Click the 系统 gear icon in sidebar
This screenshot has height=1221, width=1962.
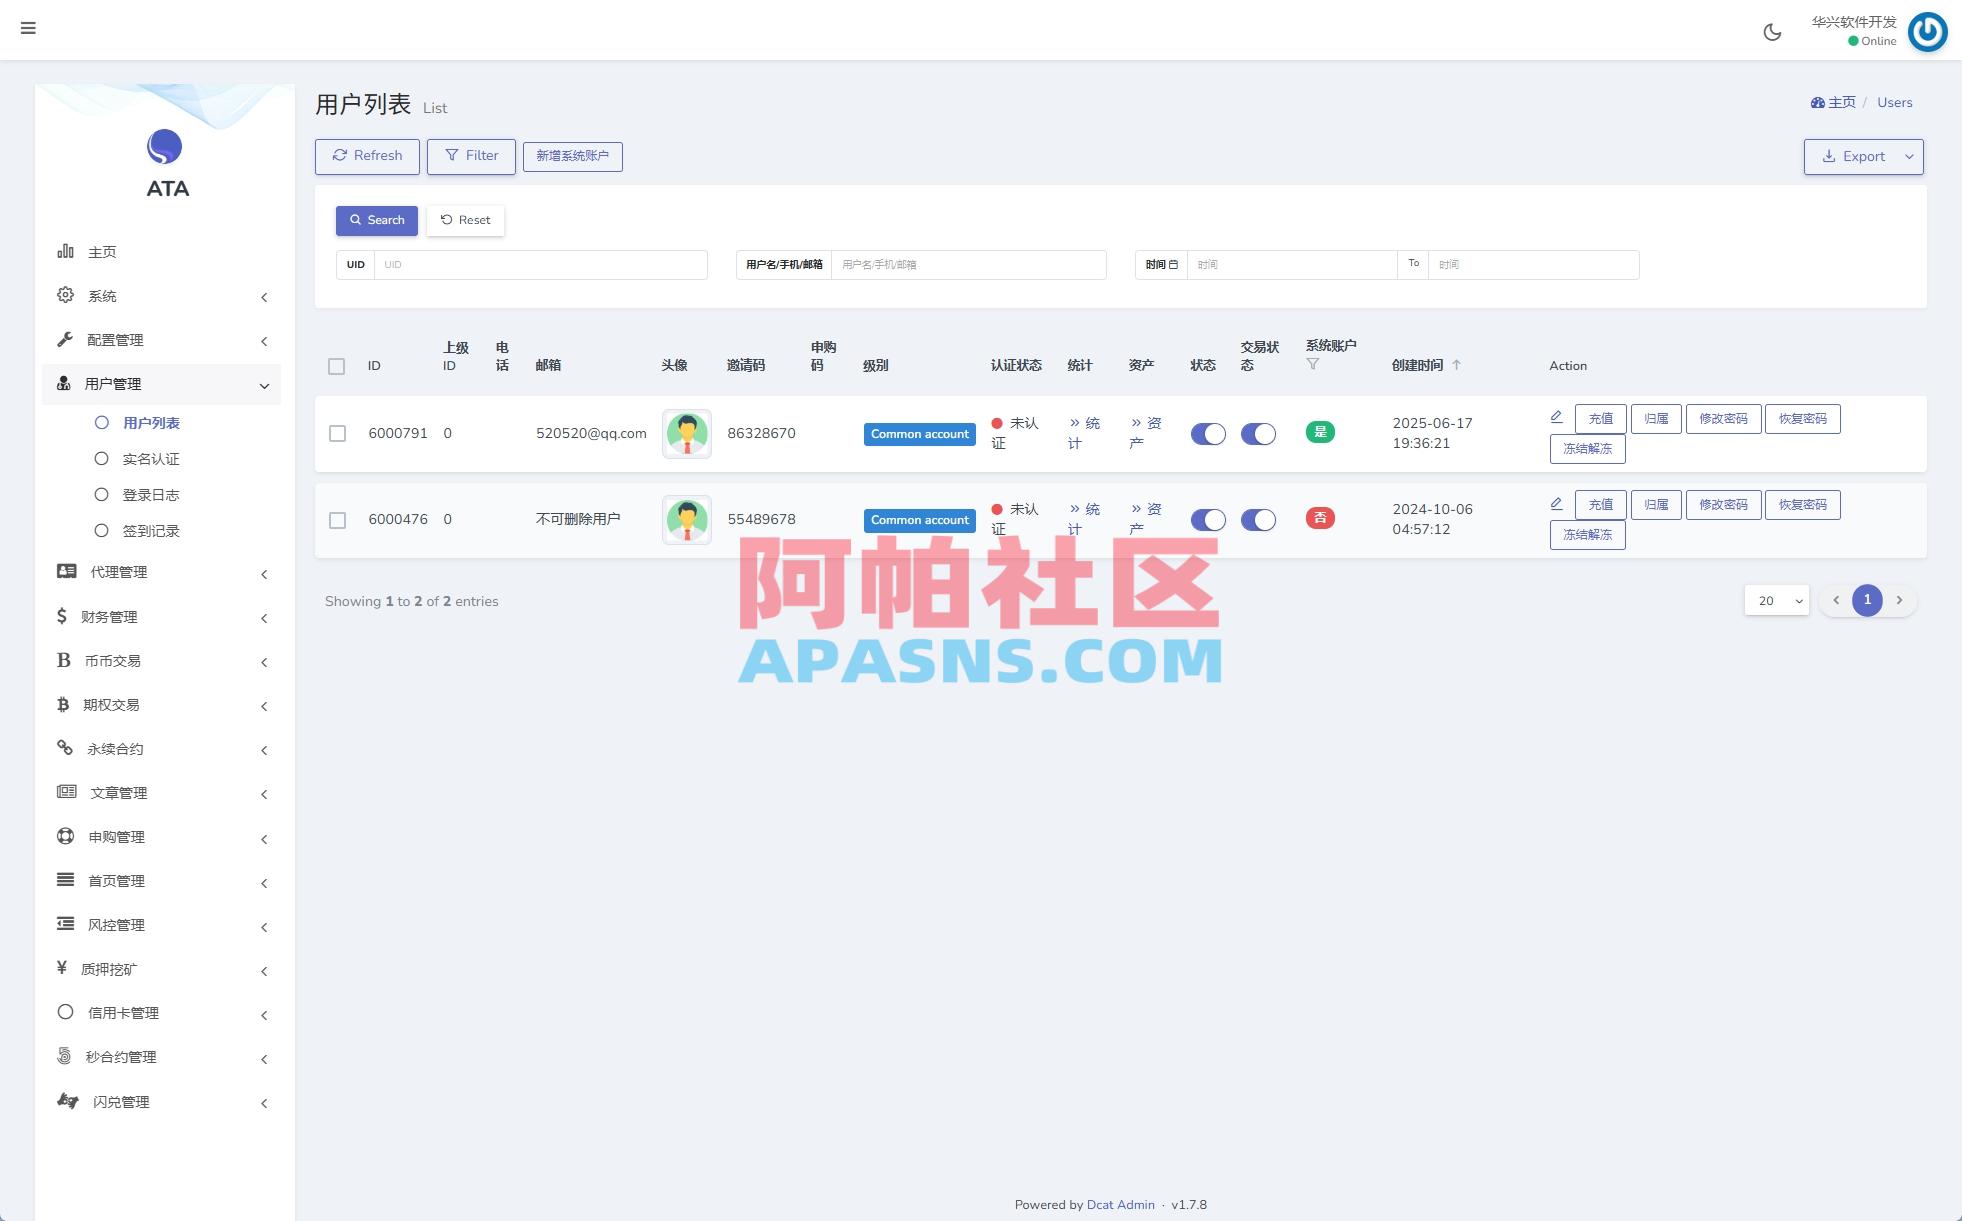click(x=65, y=295)
